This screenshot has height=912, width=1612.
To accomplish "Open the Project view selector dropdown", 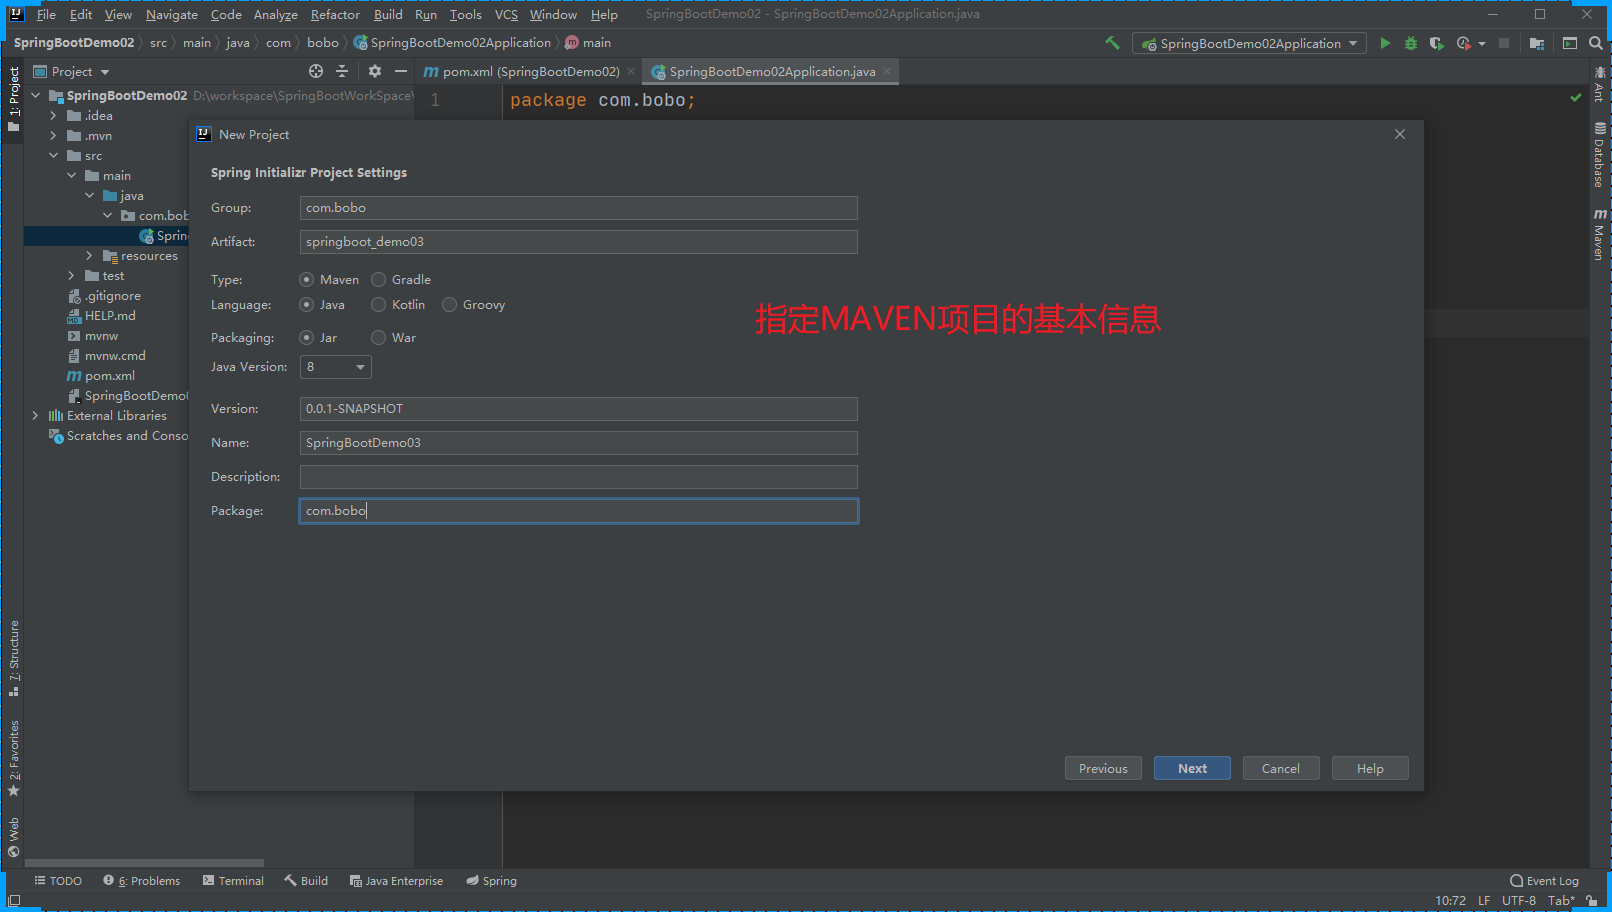I will [x=71, y=71].
